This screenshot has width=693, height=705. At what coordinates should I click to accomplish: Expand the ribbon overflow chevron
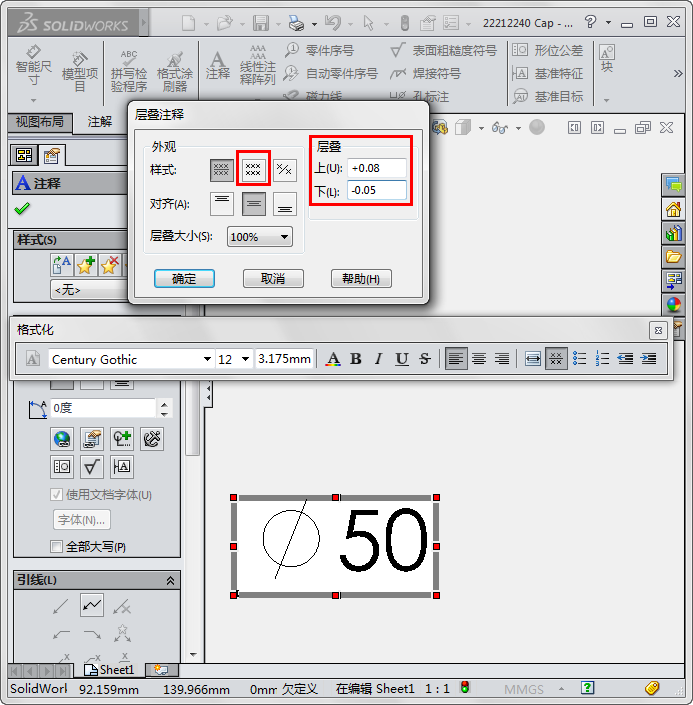pos(678,73)
